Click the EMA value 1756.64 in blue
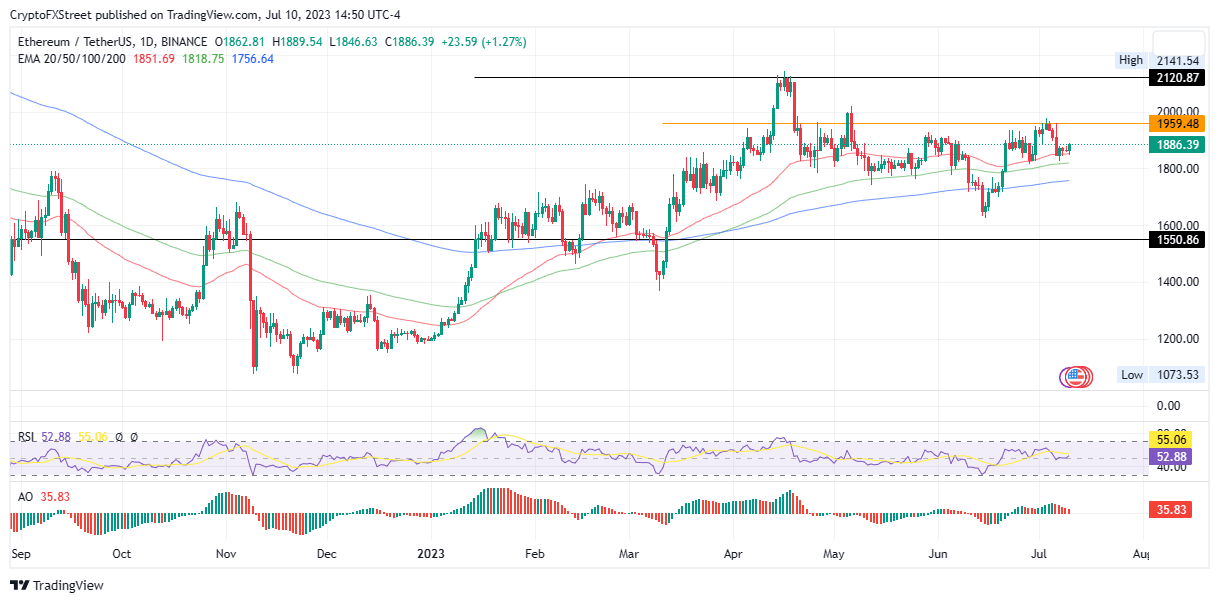This screenshot has height=603, width=1219. pos(252,59)
